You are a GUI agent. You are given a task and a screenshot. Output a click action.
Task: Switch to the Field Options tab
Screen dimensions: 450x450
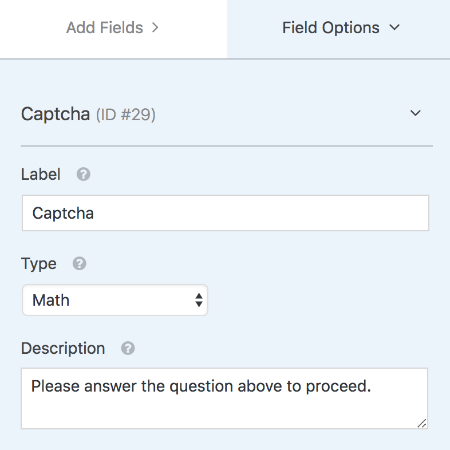click(x=338, y=29)
